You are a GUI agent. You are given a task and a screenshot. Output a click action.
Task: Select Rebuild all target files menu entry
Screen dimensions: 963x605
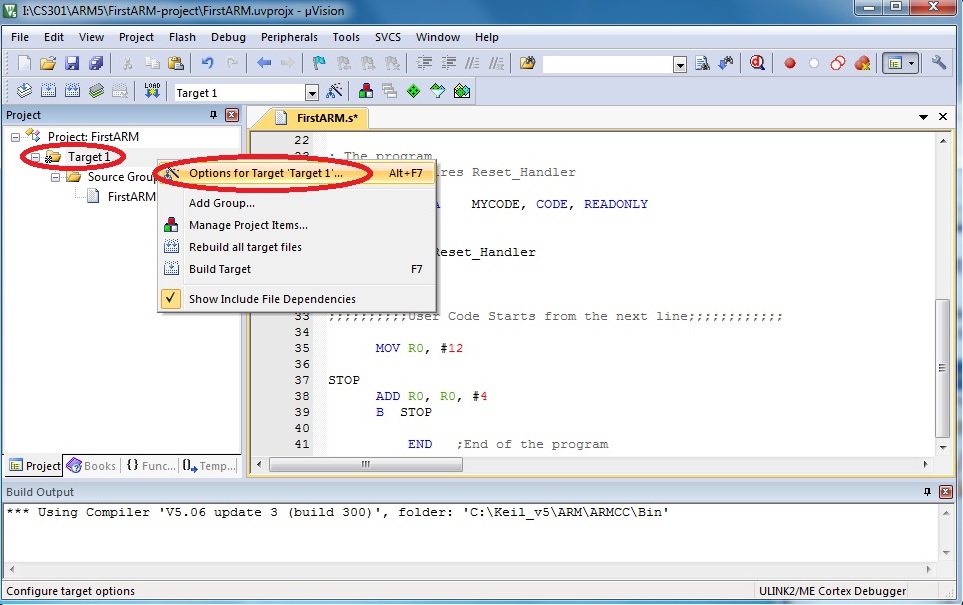(297, 248)
